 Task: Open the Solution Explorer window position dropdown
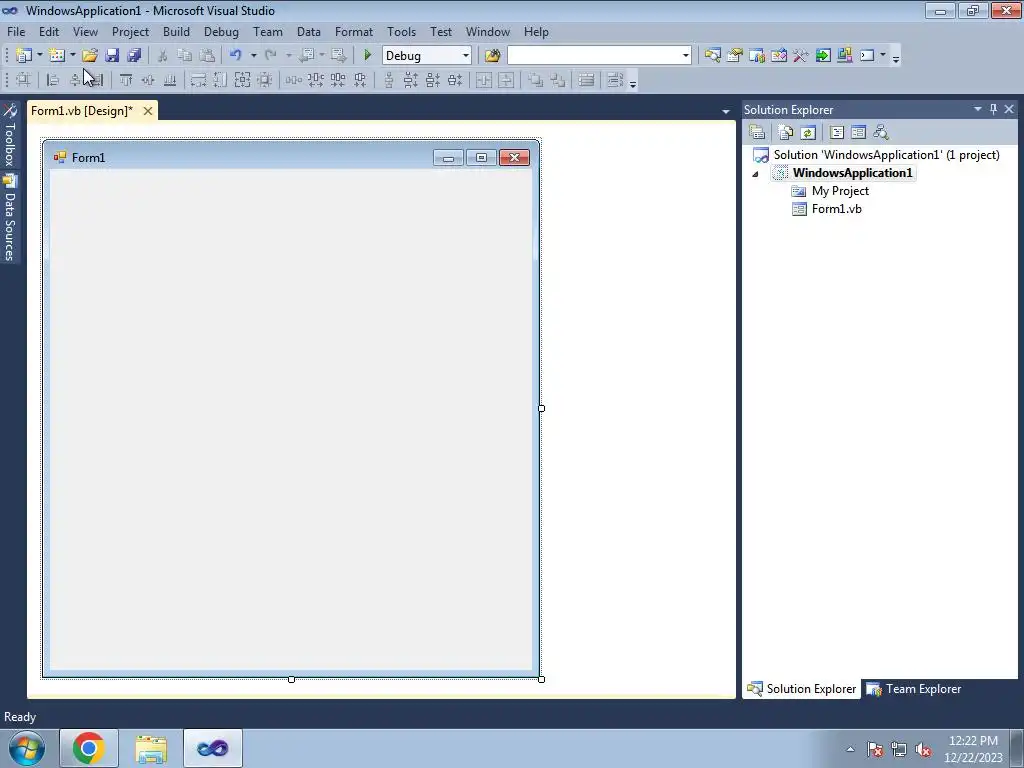tap(978, 109)
